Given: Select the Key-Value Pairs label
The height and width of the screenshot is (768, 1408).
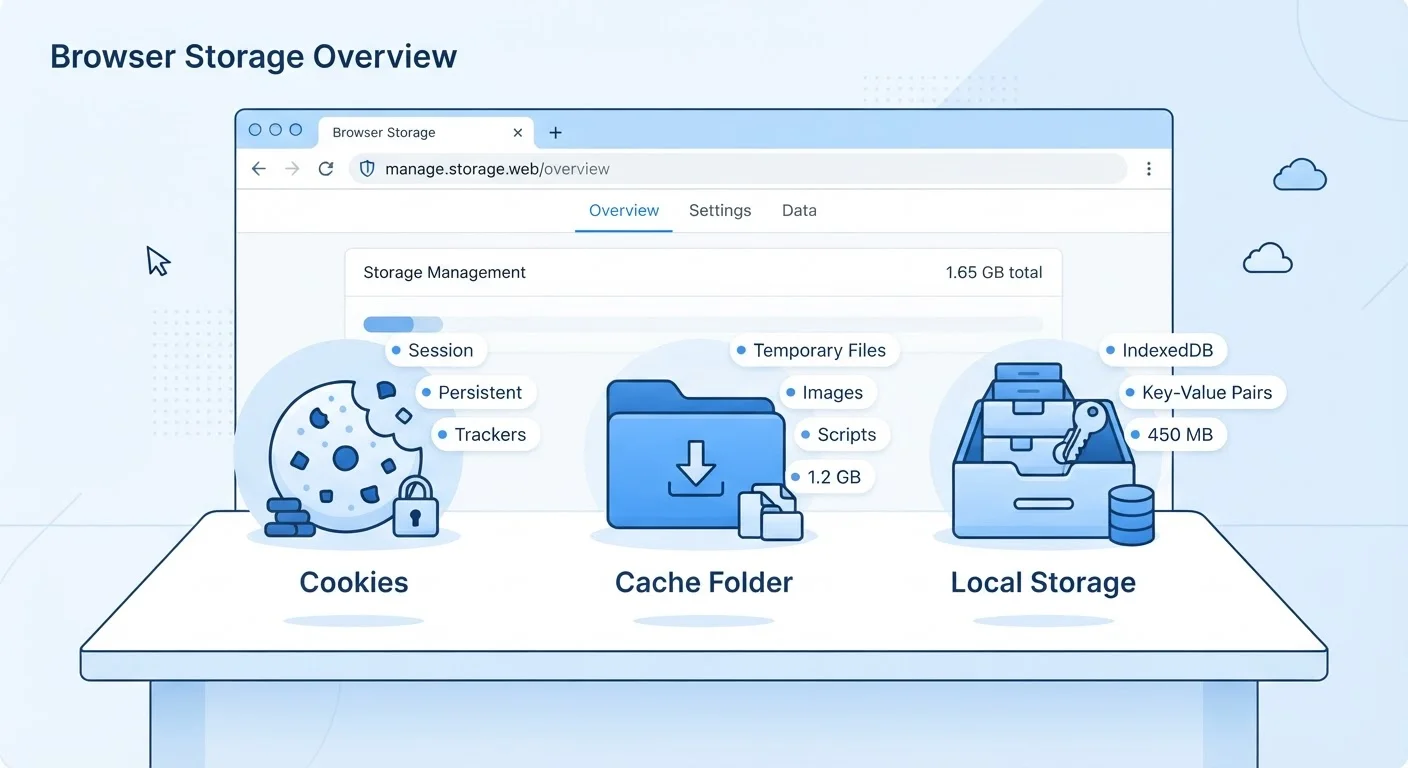Looking at the screenshot, I should click(x=1202, y=393).
